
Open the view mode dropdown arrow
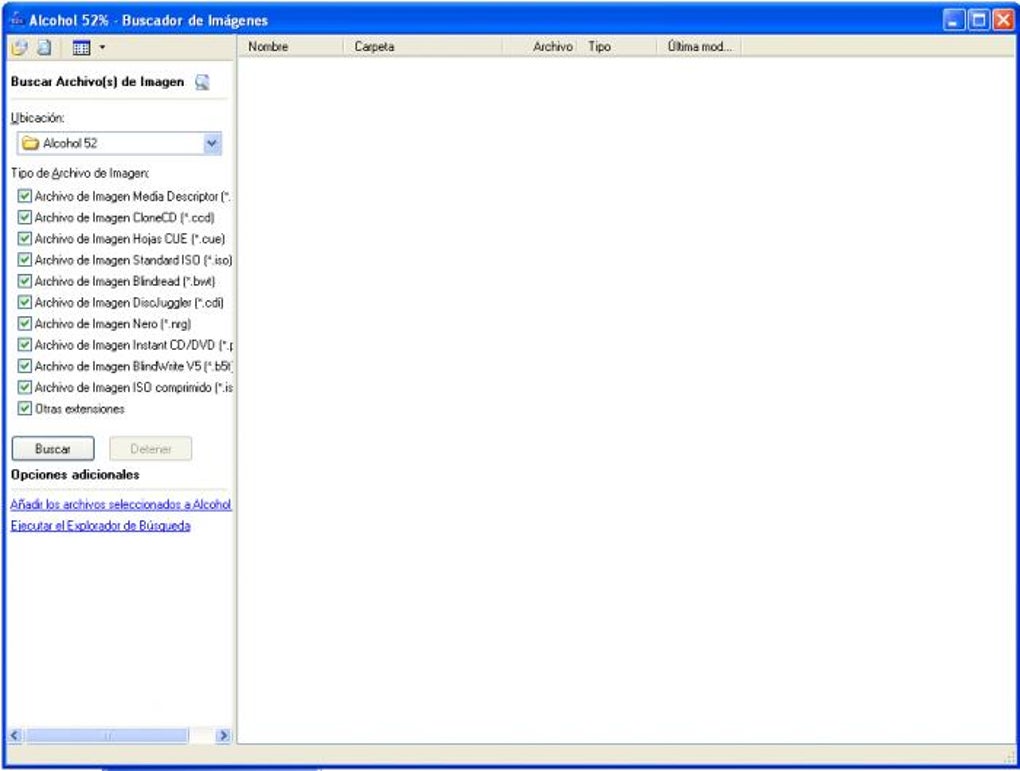[102, 47]
